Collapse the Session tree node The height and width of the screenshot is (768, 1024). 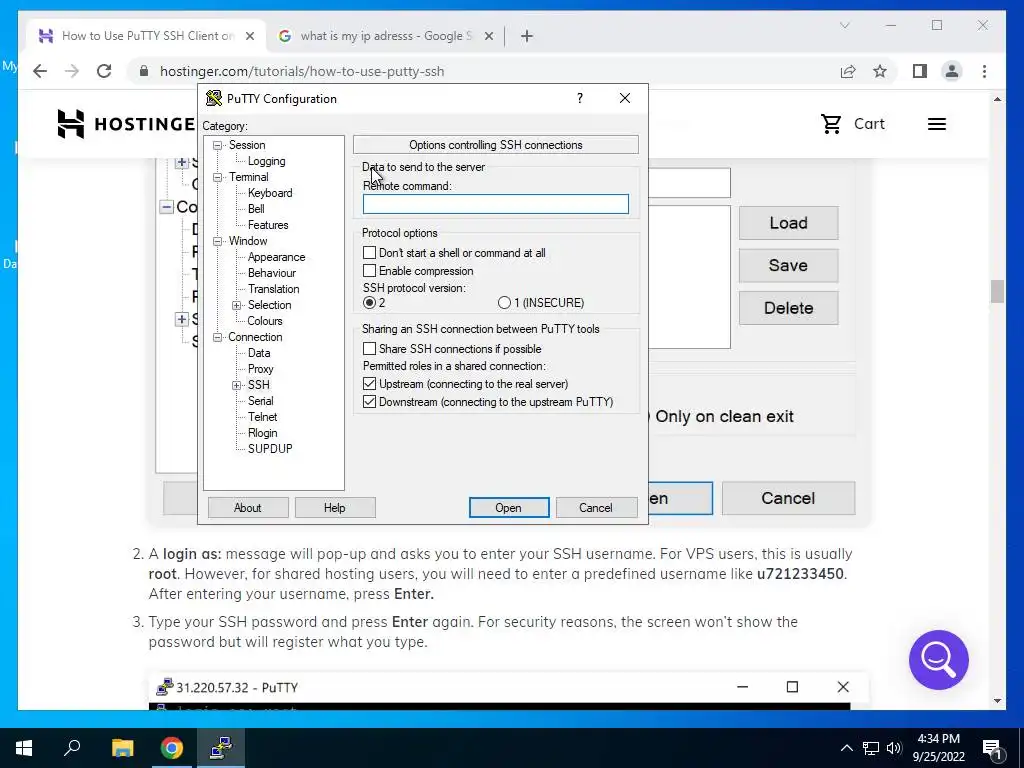pos(217,145)
